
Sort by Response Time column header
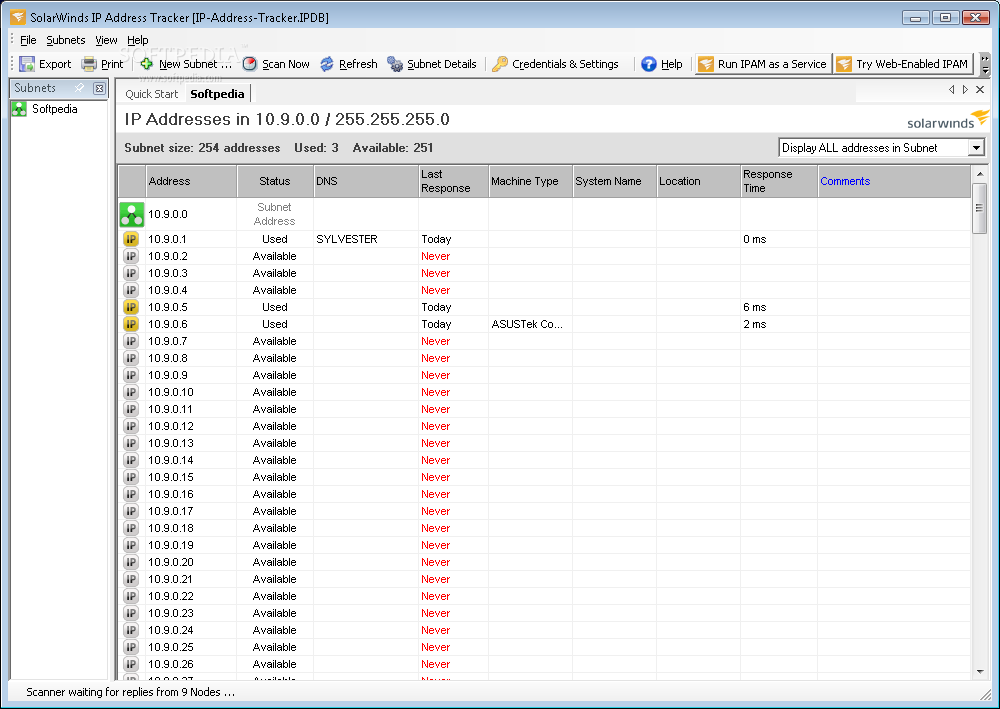pos(779,181)
